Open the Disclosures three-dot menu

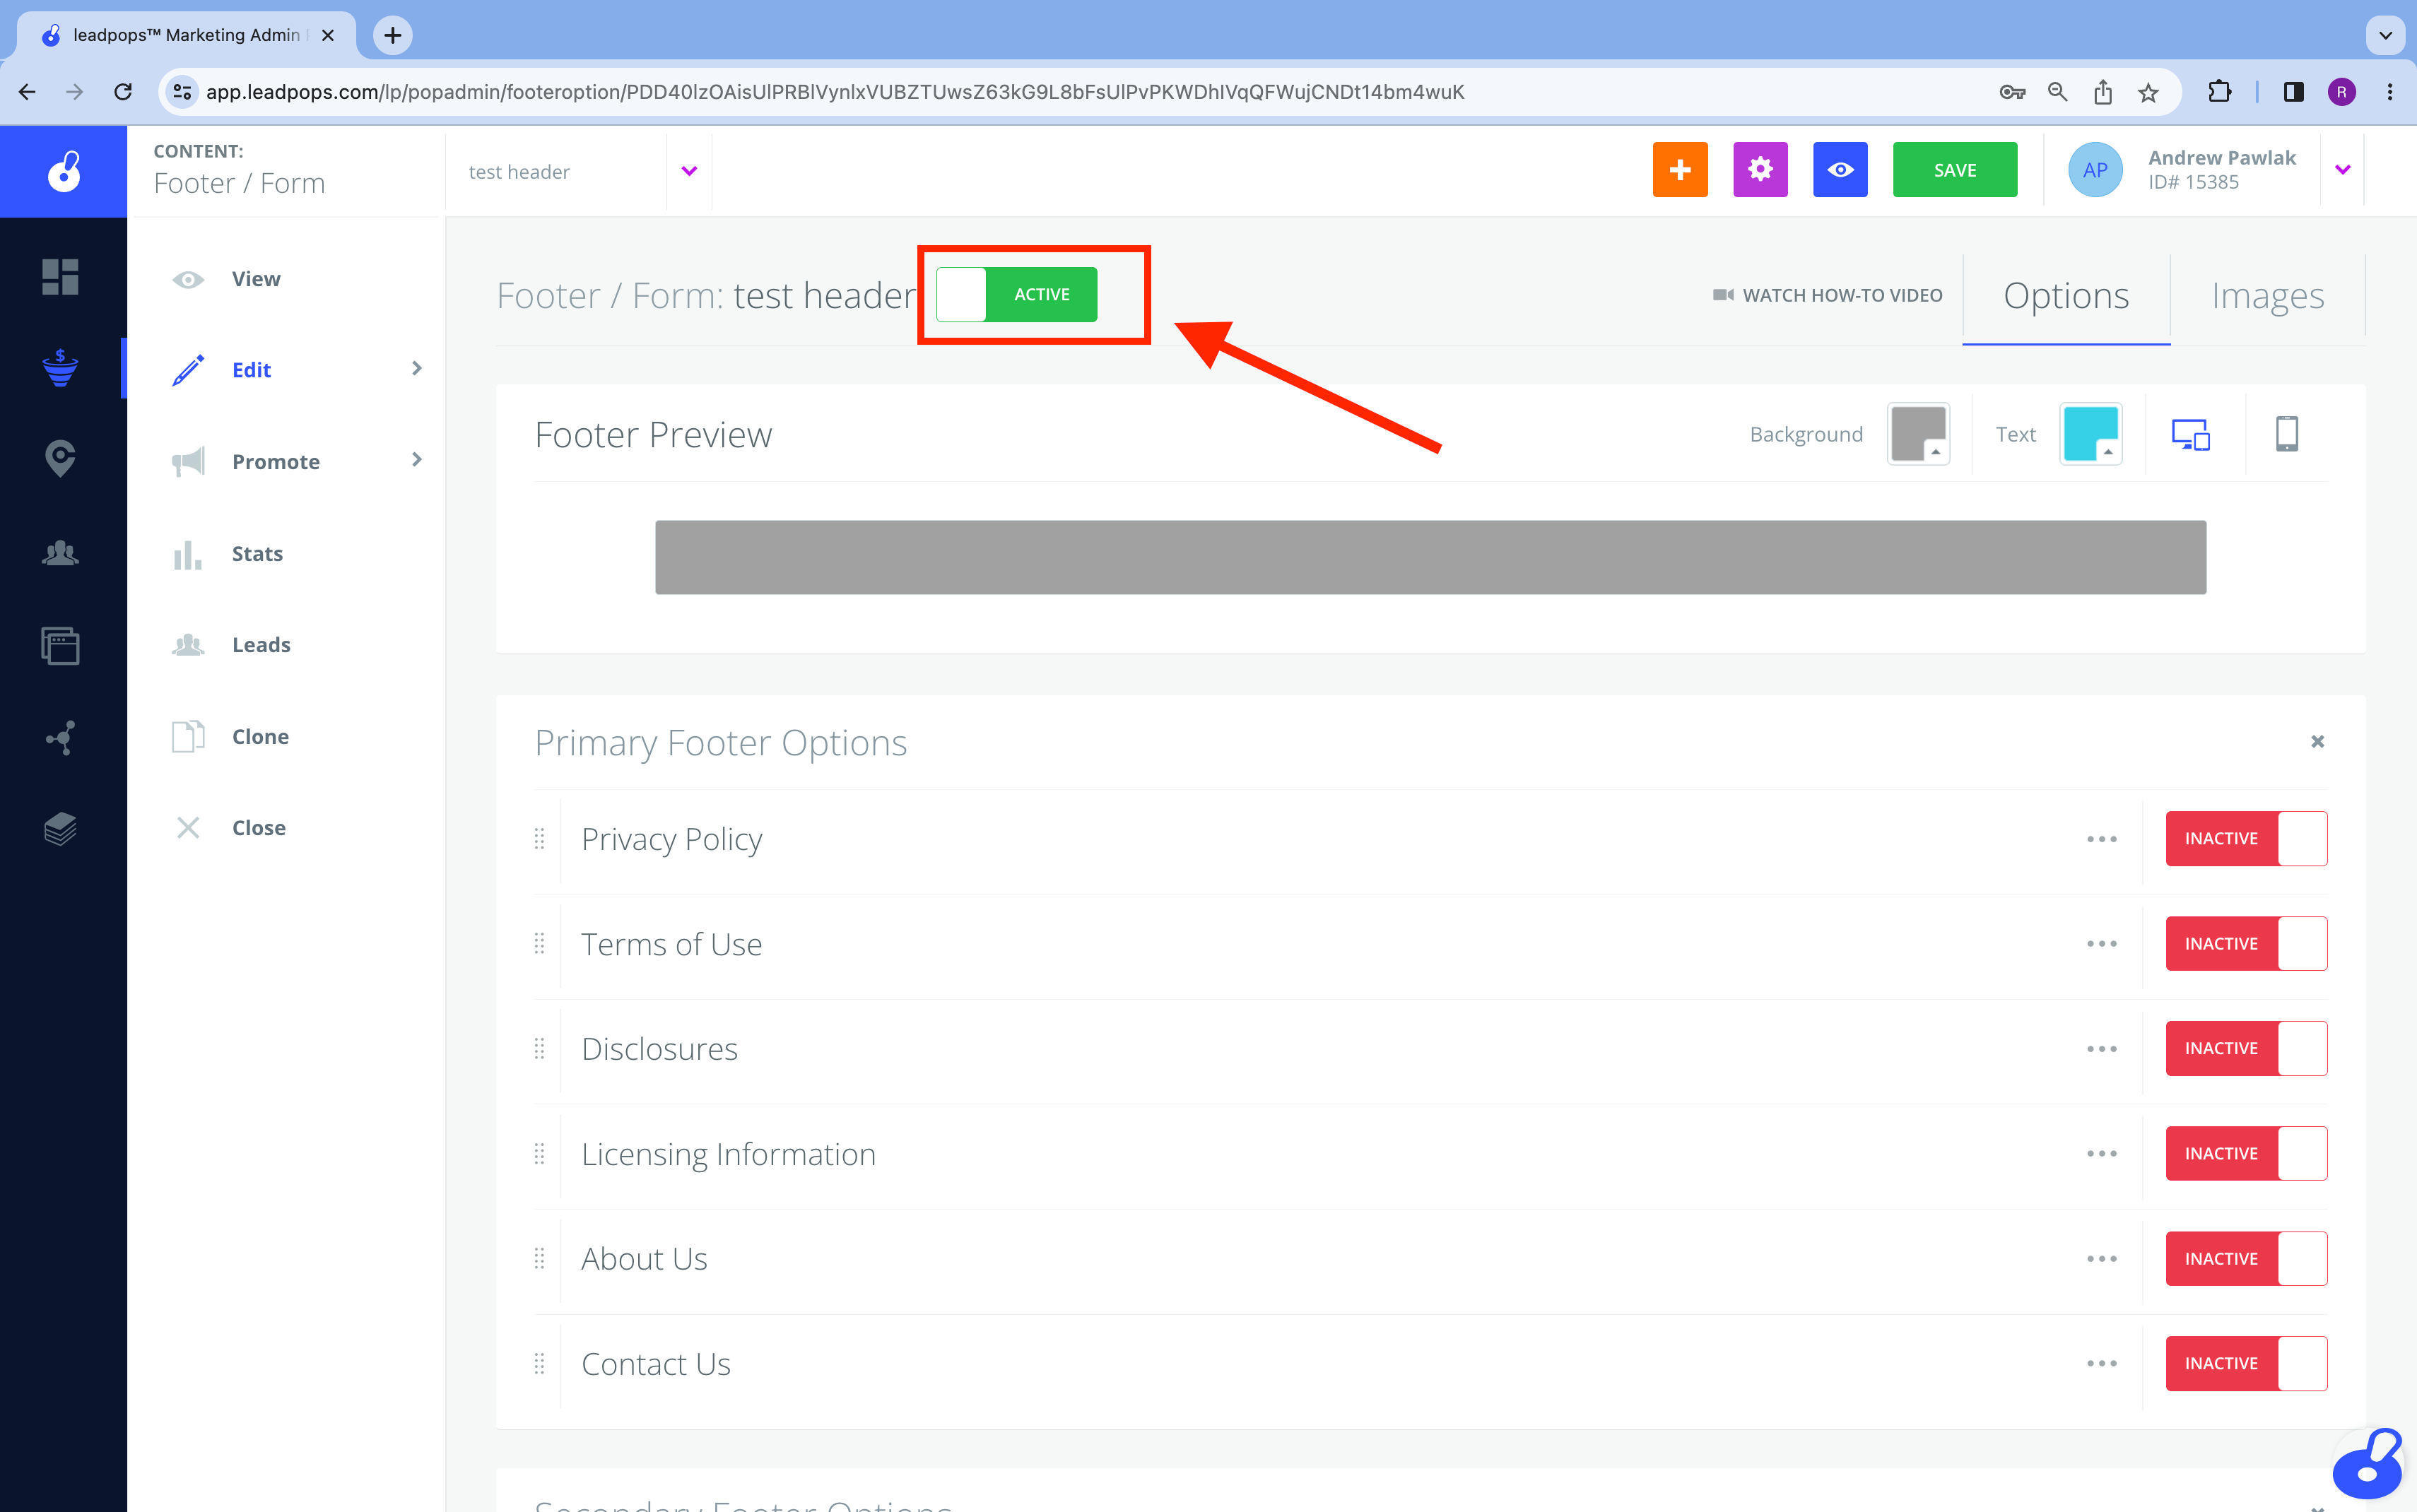pyautogui.click(x=2101, y=1049)
